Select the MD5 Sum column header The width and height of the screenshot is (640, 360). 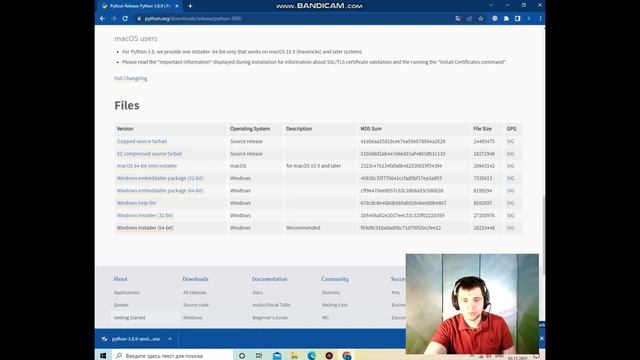[x=371, y=129]
